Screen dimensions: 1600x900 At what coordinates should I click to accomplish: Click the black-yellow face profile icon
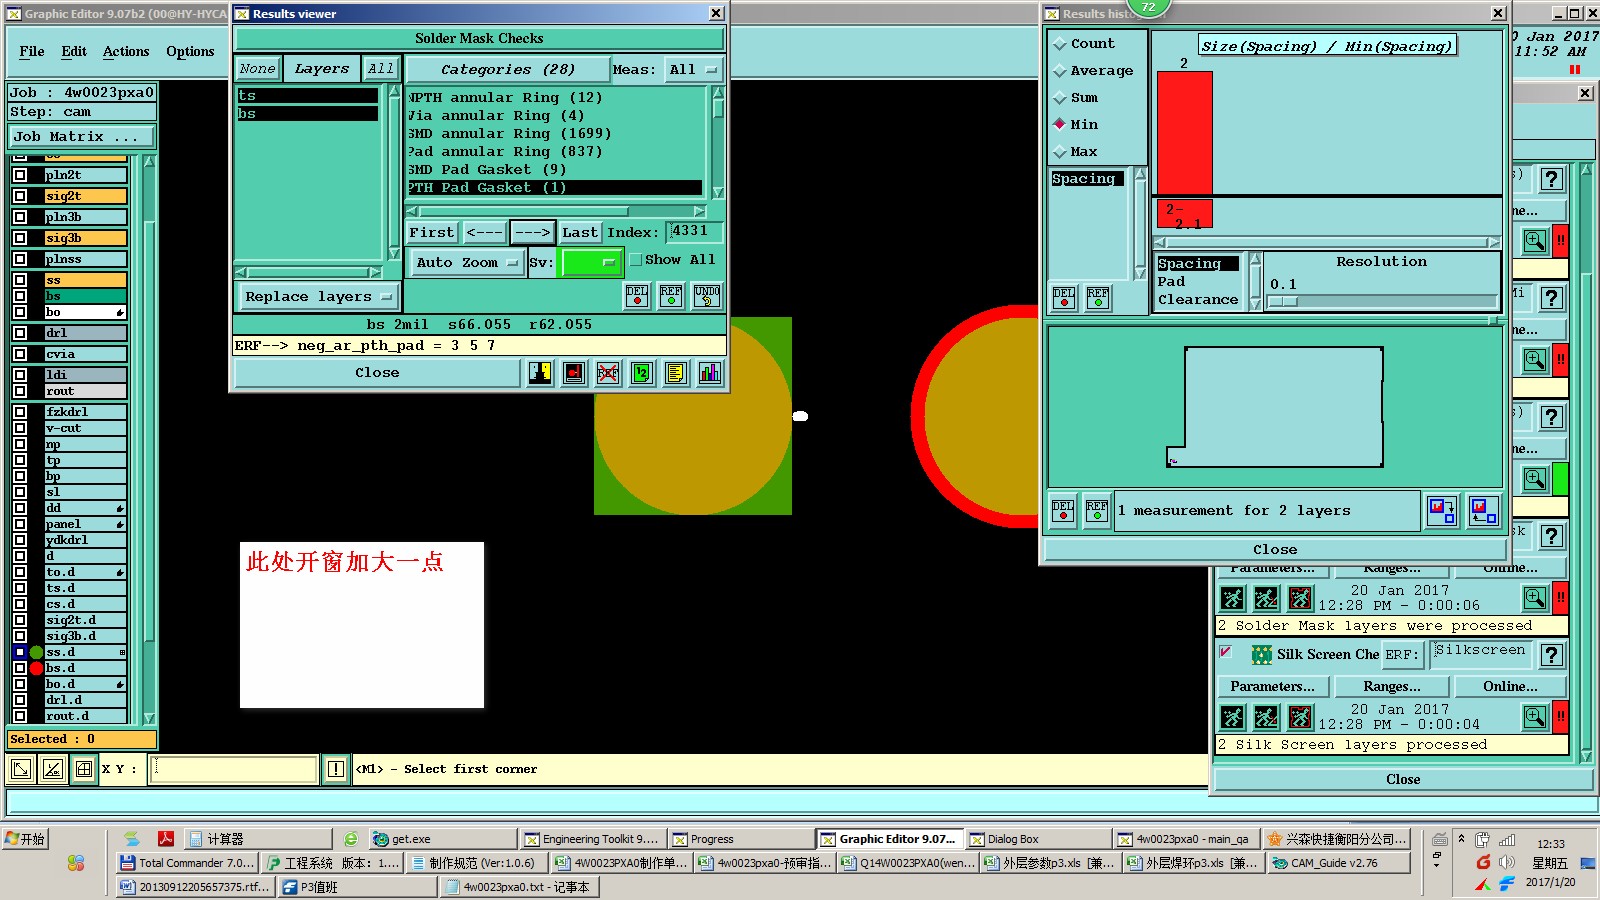(x=540, y=373)
